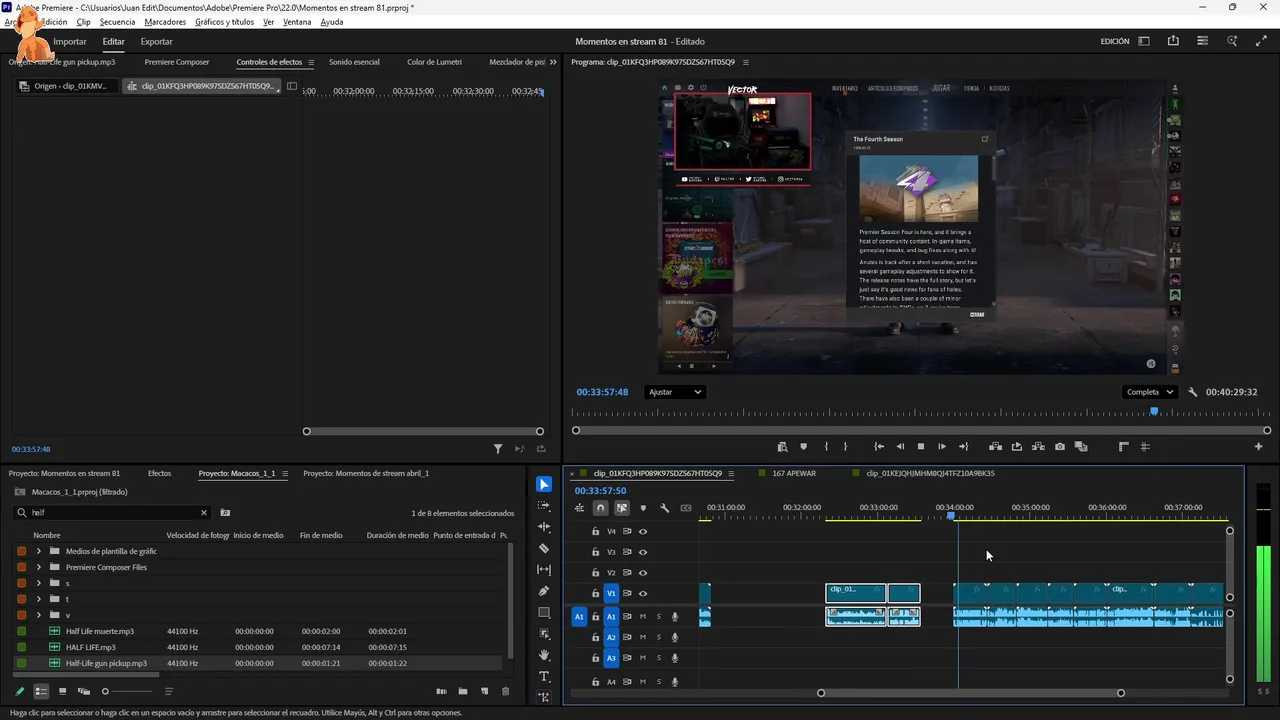Select the Track Select Forward tool
The image size is (1280, 720).
pos(544,506)
